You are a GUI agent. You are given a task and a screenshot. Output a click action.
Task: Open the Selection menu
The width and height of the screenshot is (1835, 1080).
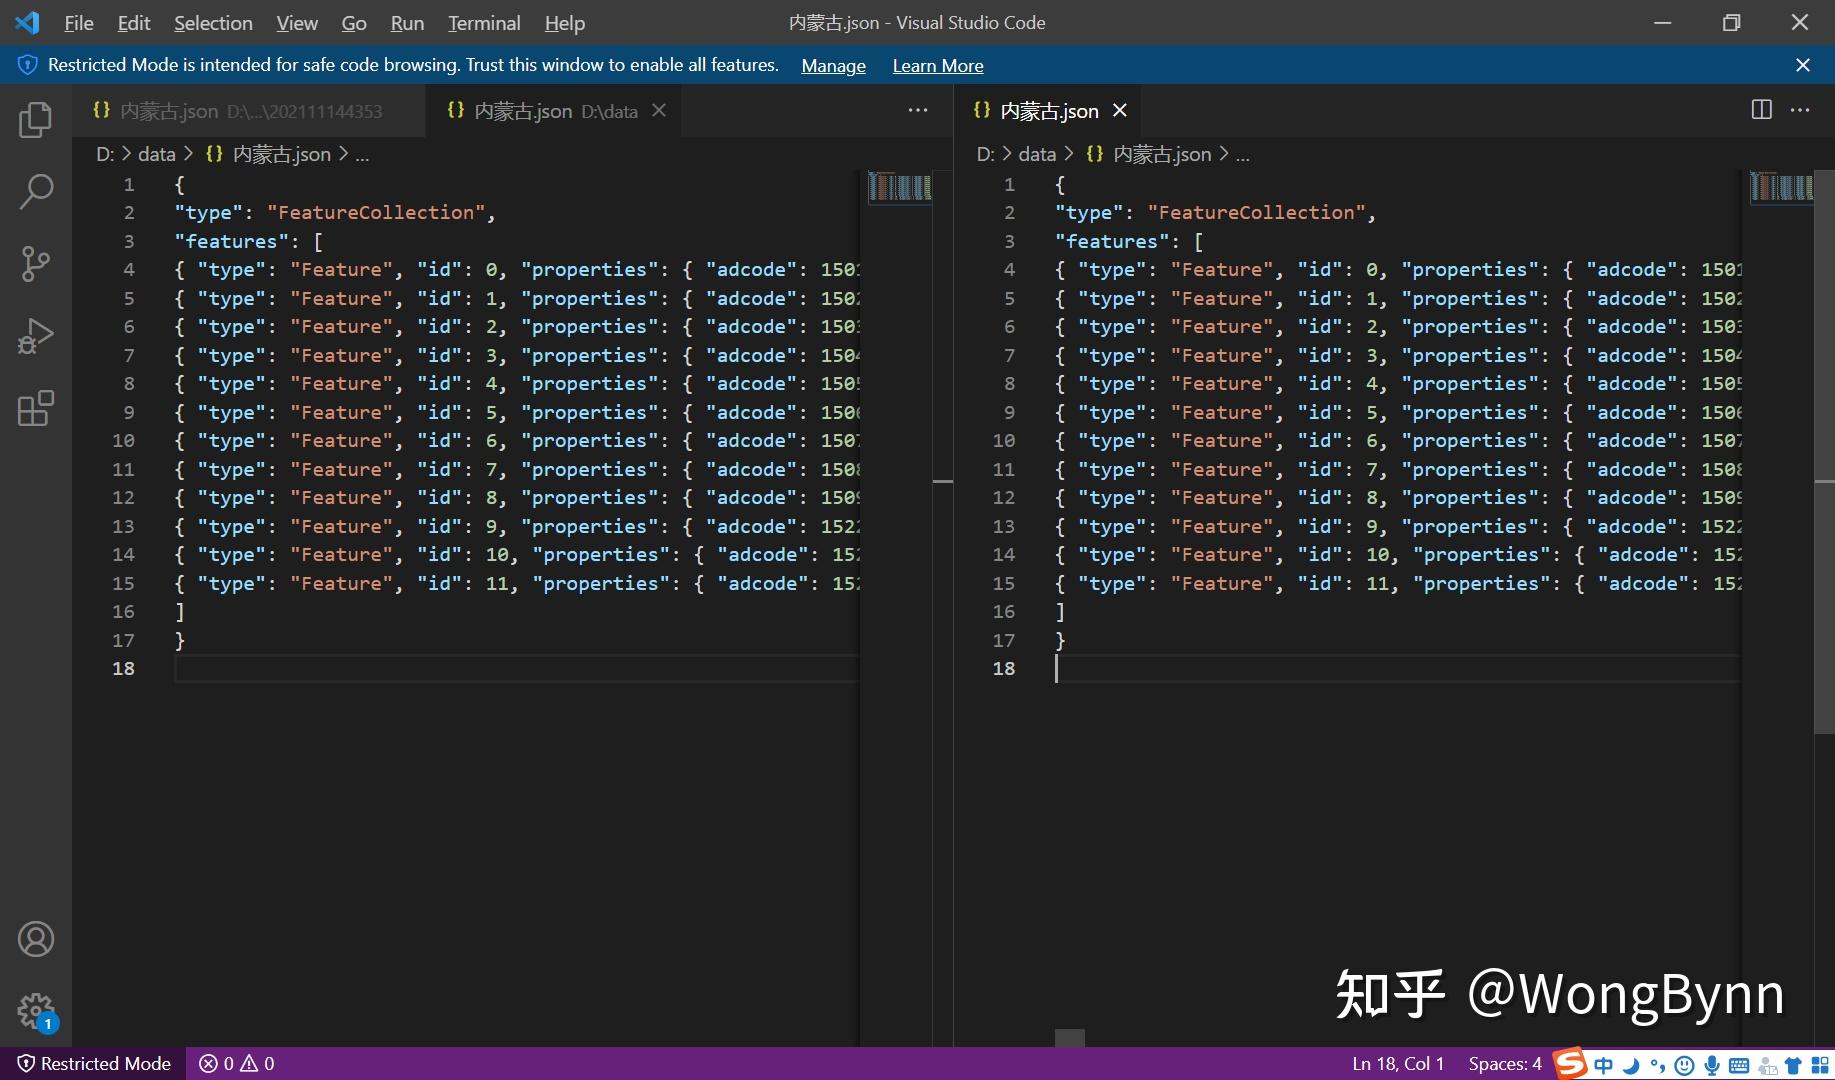(213, 23)
